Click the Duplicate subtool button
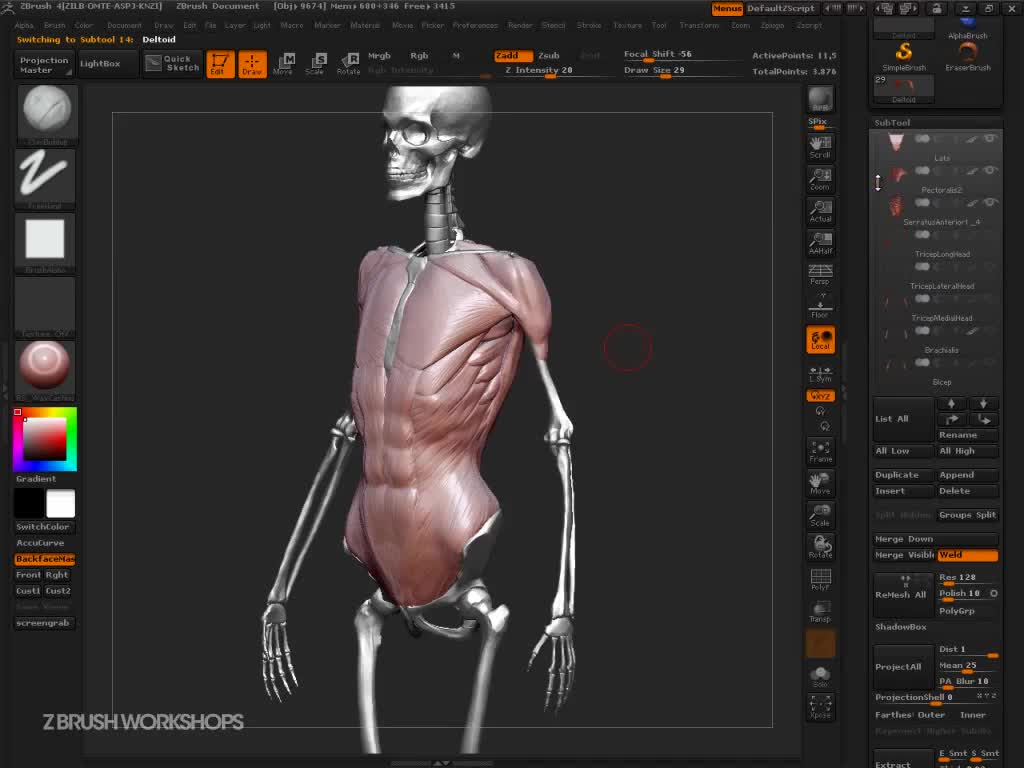The image size is (1024, 768). pyautogui.click(x=903, y=475)
